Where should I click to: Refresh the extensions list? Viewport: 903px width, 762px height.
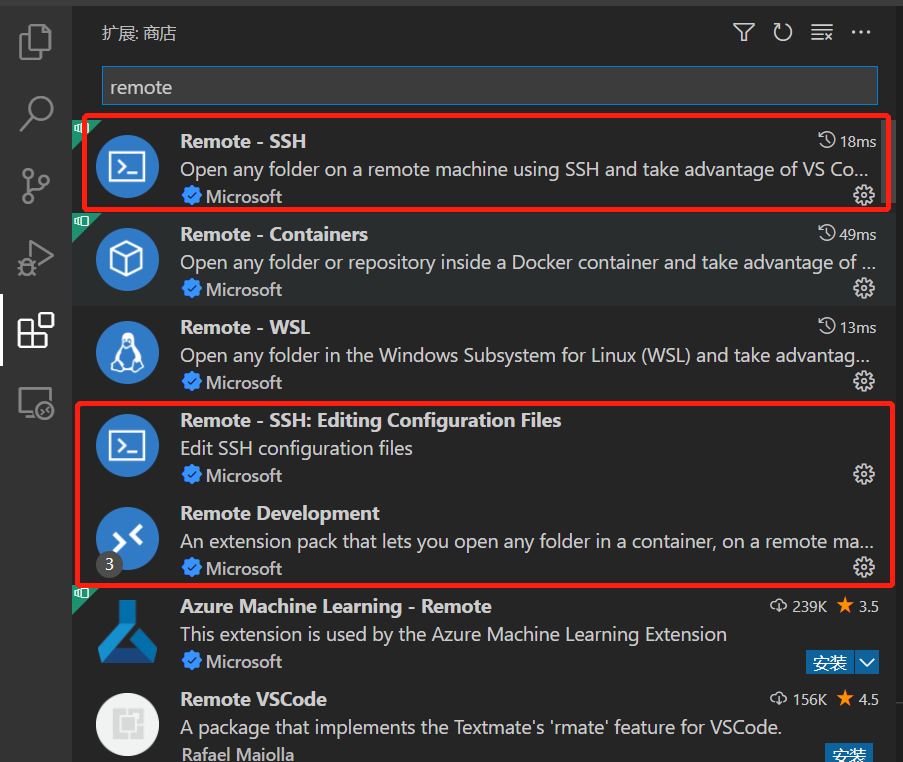(x=782, y=33)
